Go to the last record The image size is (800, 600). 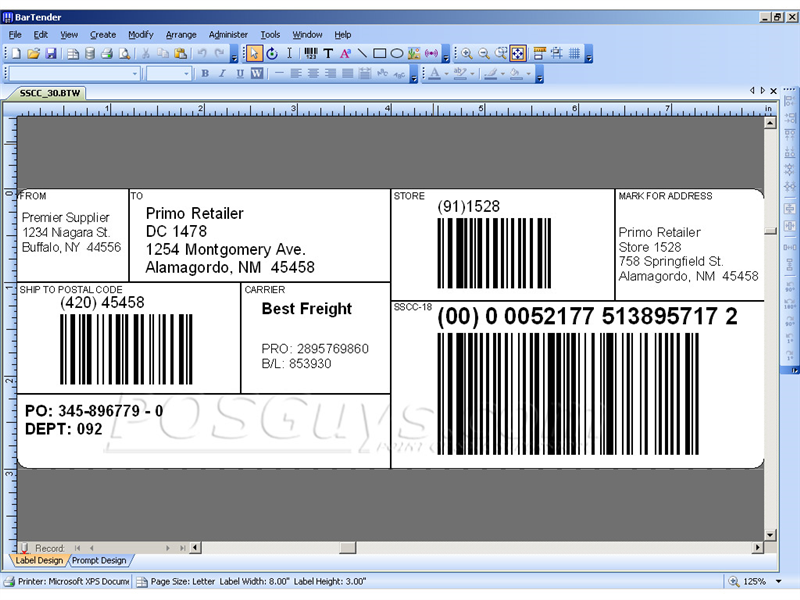click(182, 548)
